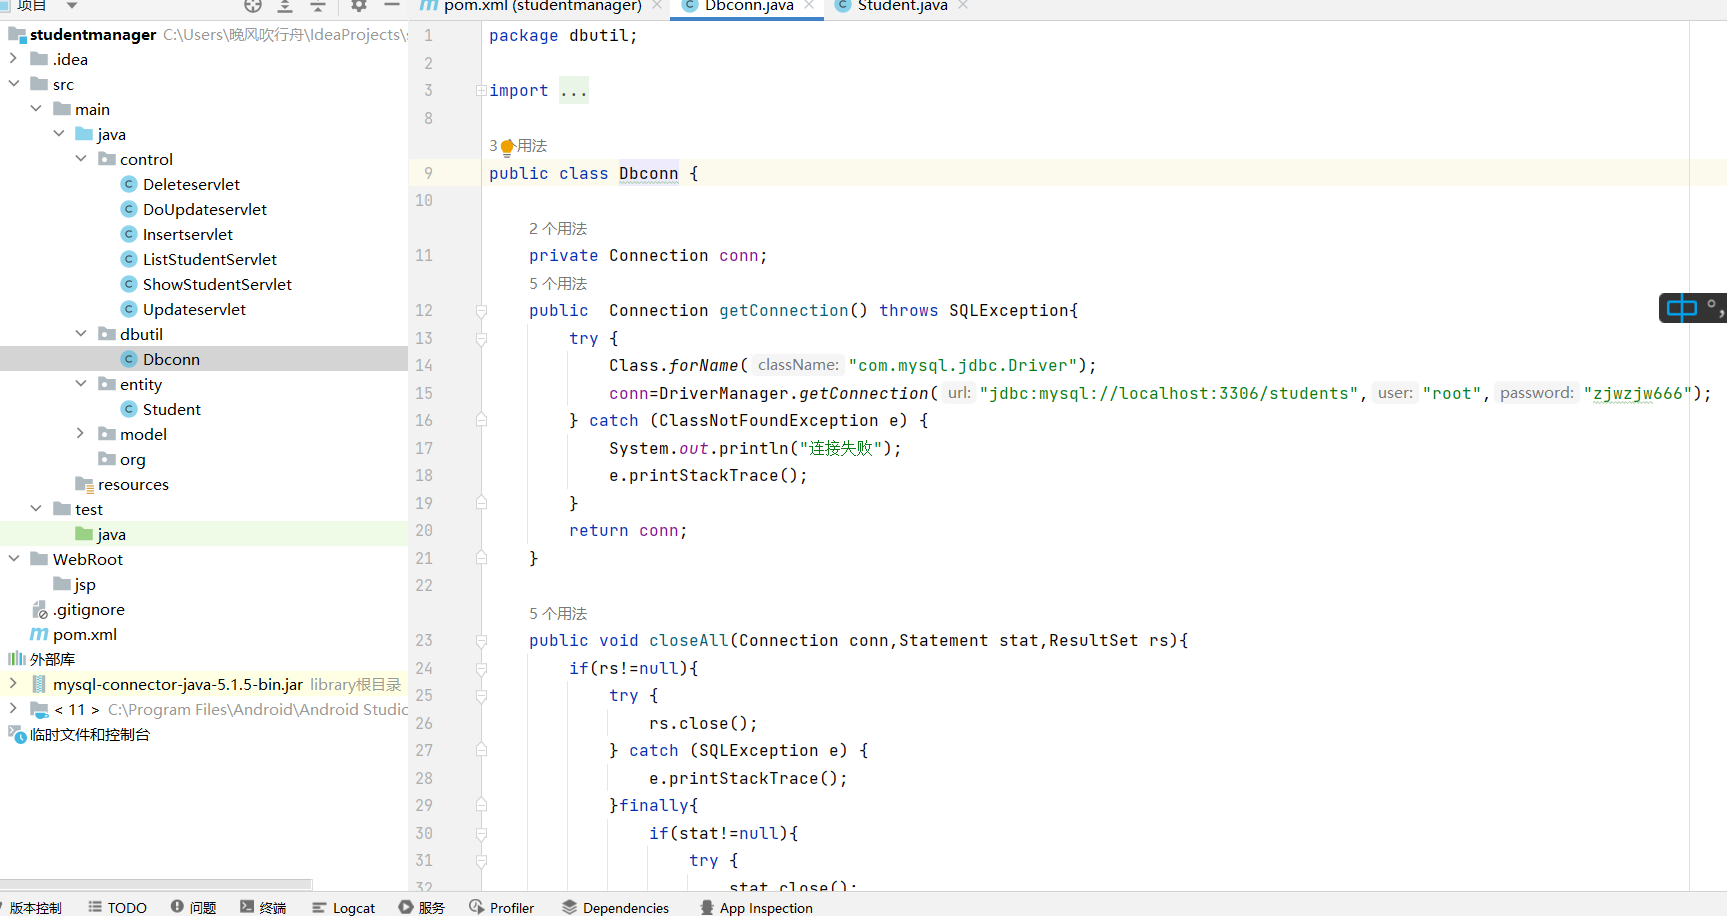Open the Student class in entity

pos(172,409)
